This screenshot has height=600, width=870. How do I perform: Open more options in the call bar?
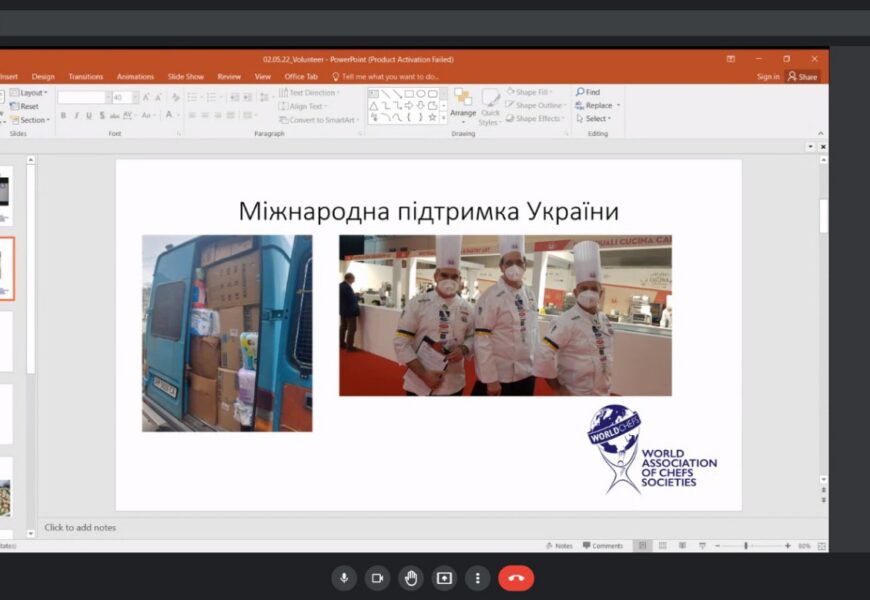point(478,578)
